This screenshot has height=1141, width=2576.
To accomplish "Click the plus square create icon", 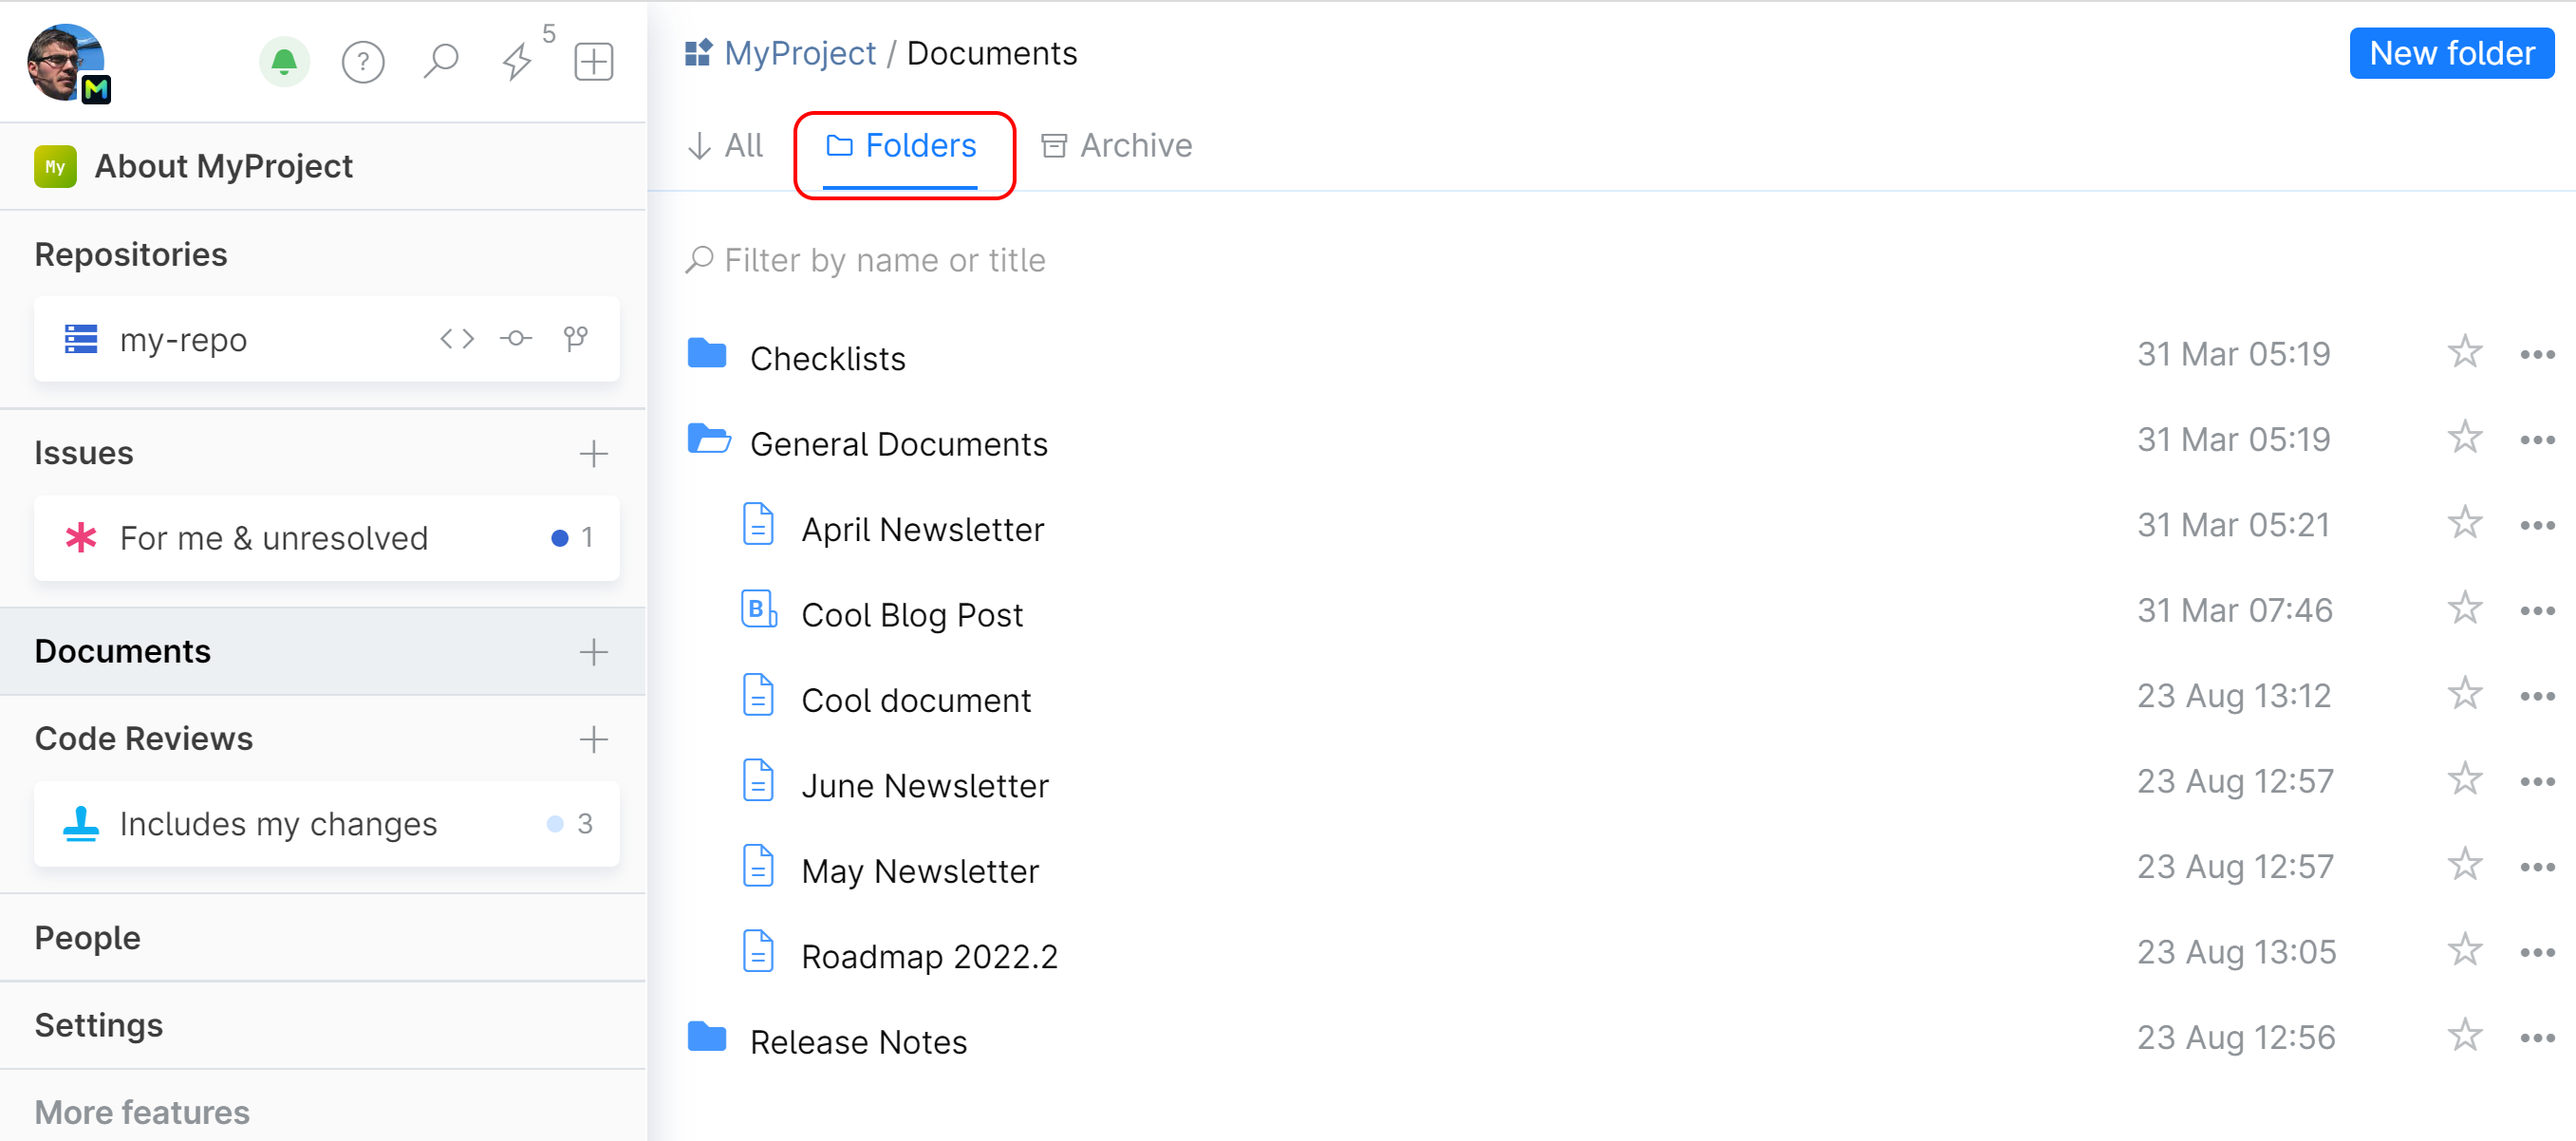I will click(x=593, y=62).
